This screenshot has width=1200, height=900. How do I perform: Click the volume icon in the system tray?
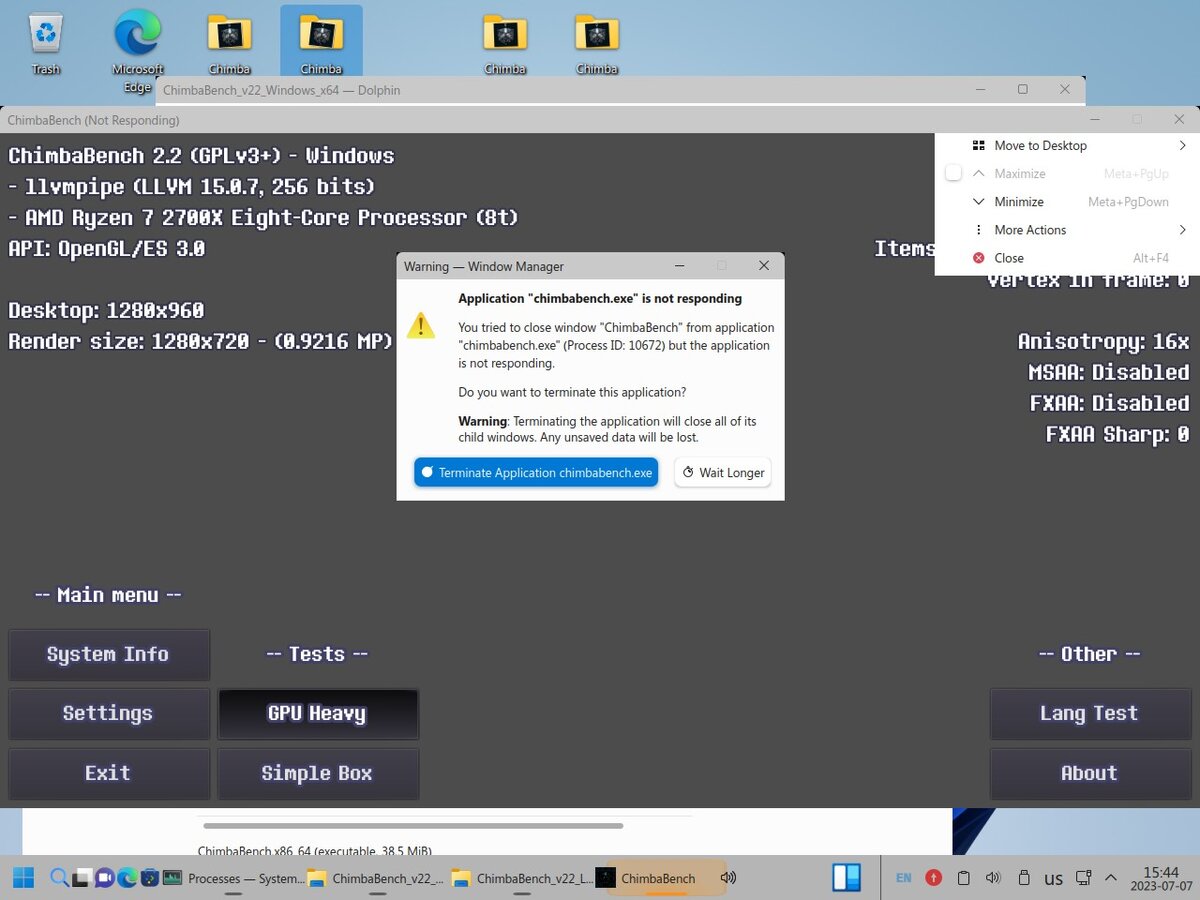tap(993, 877)
